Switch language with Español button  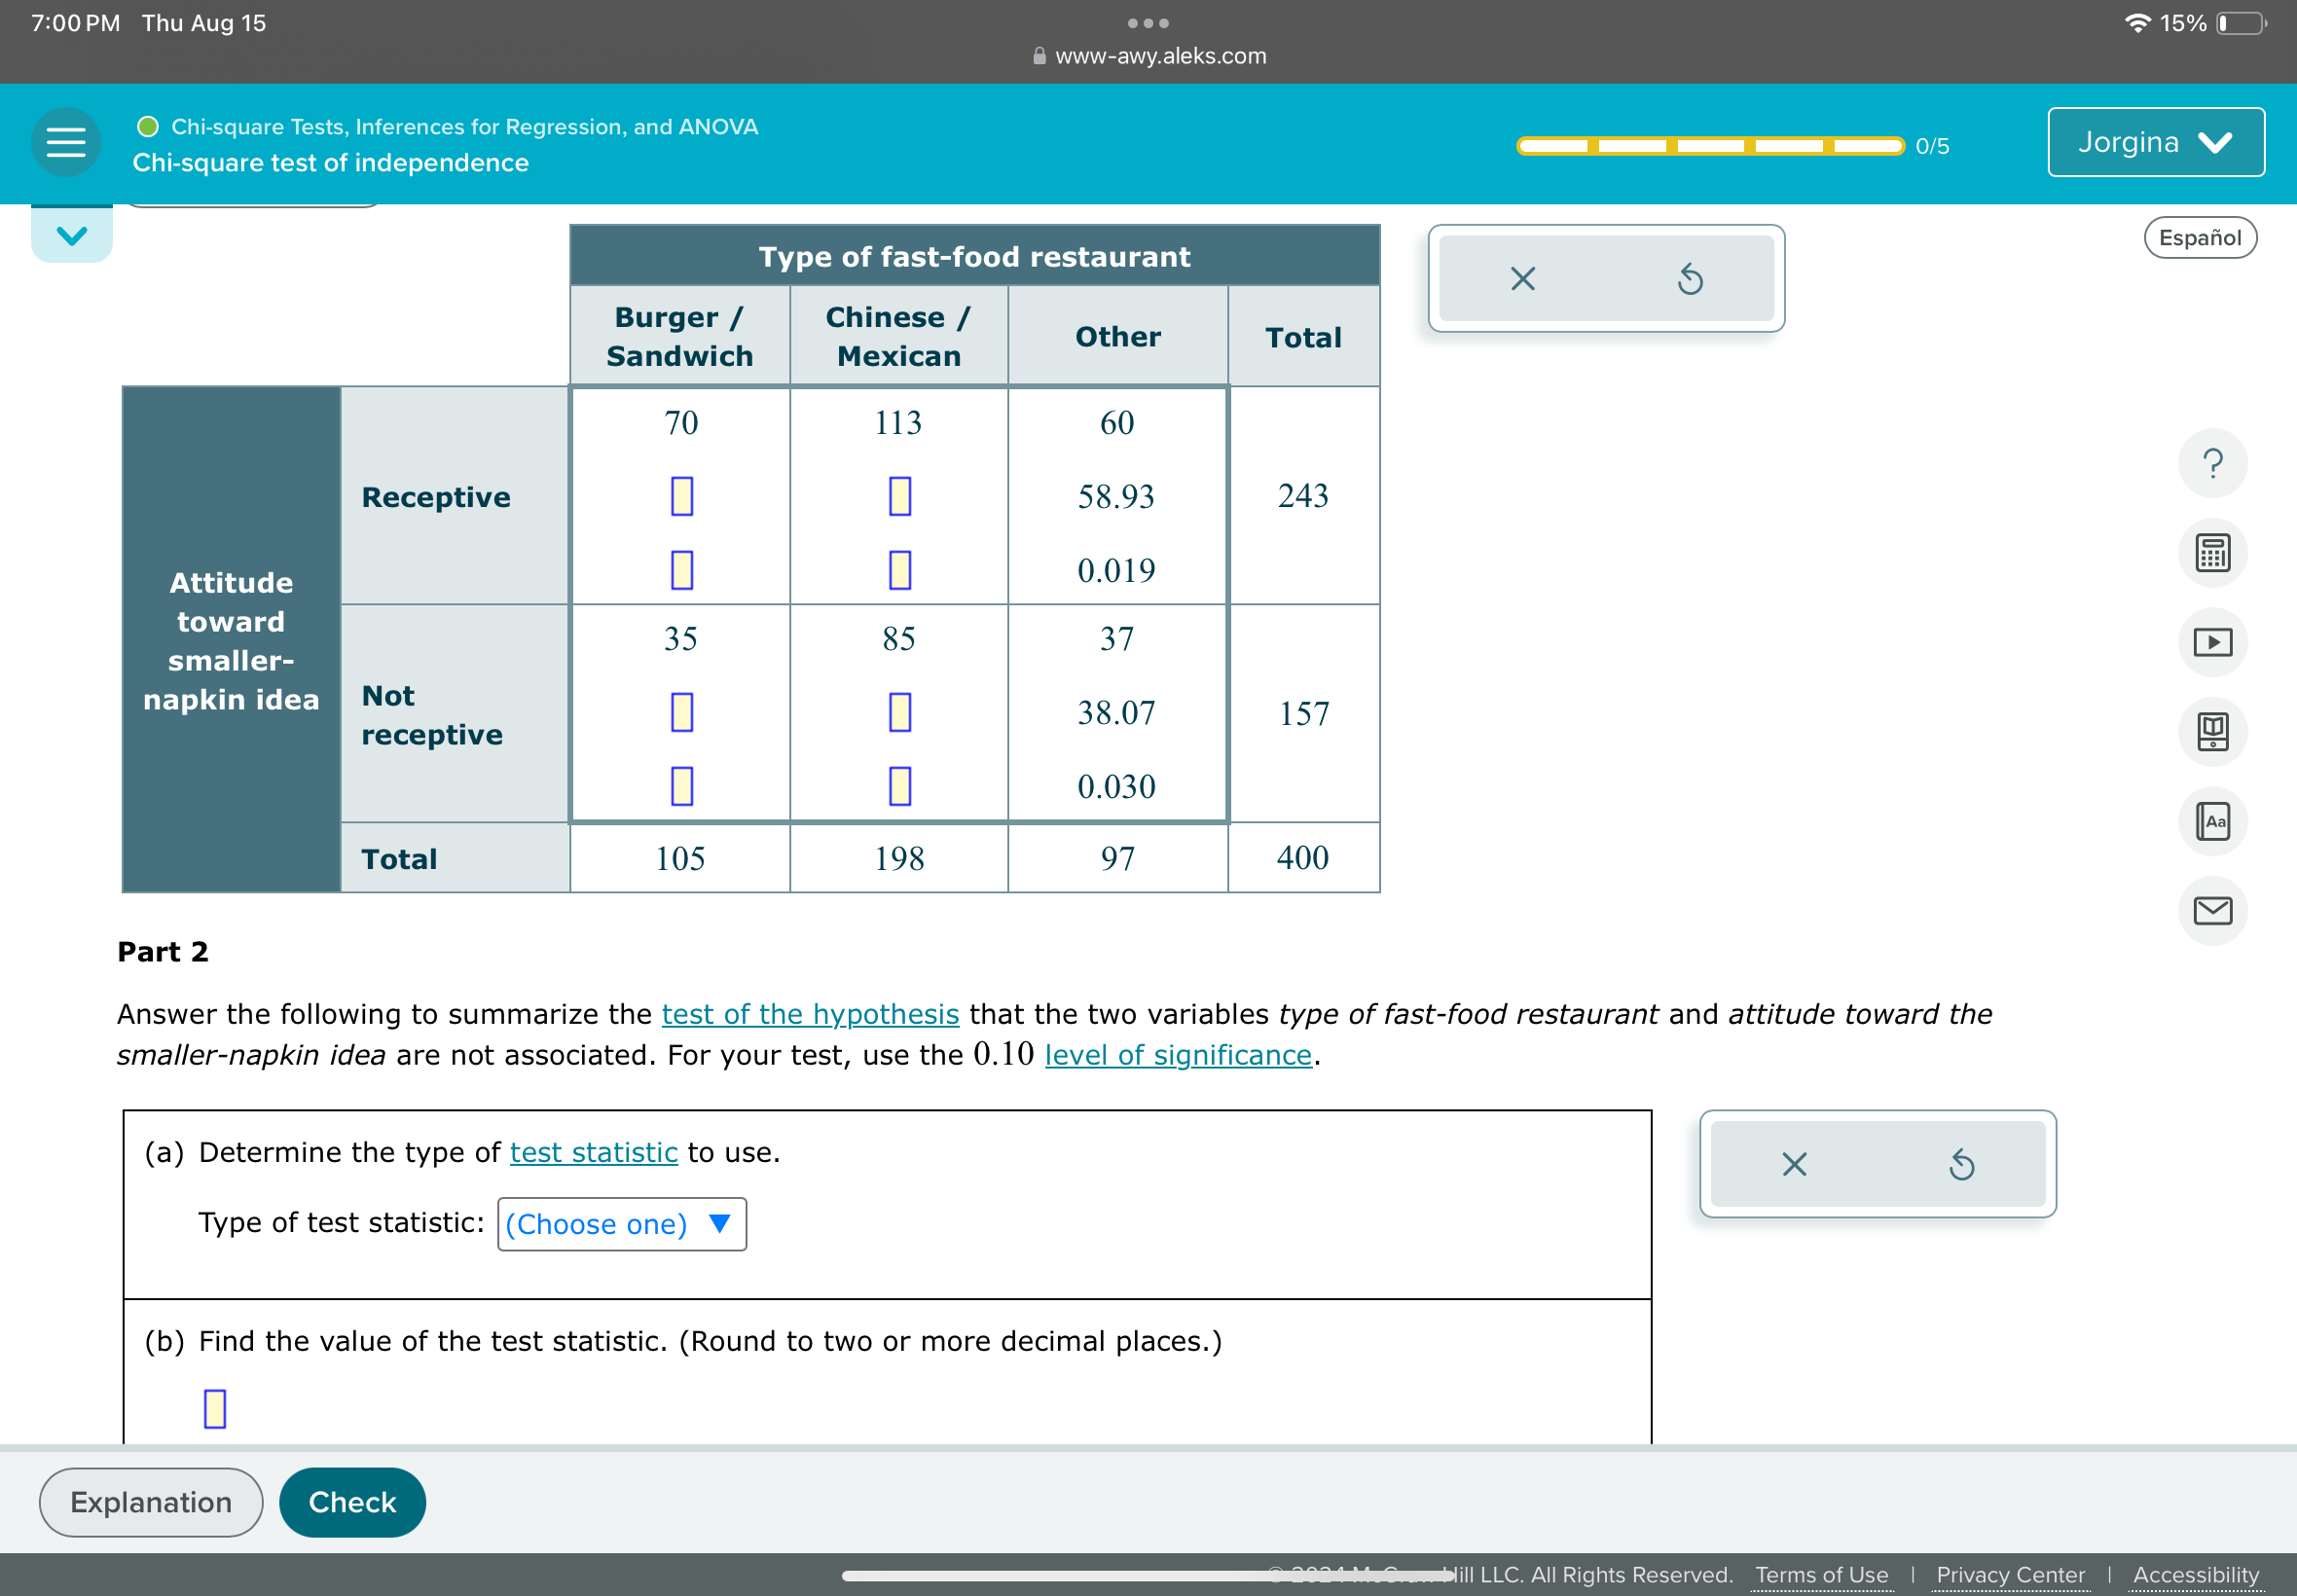coord(2198,238)
